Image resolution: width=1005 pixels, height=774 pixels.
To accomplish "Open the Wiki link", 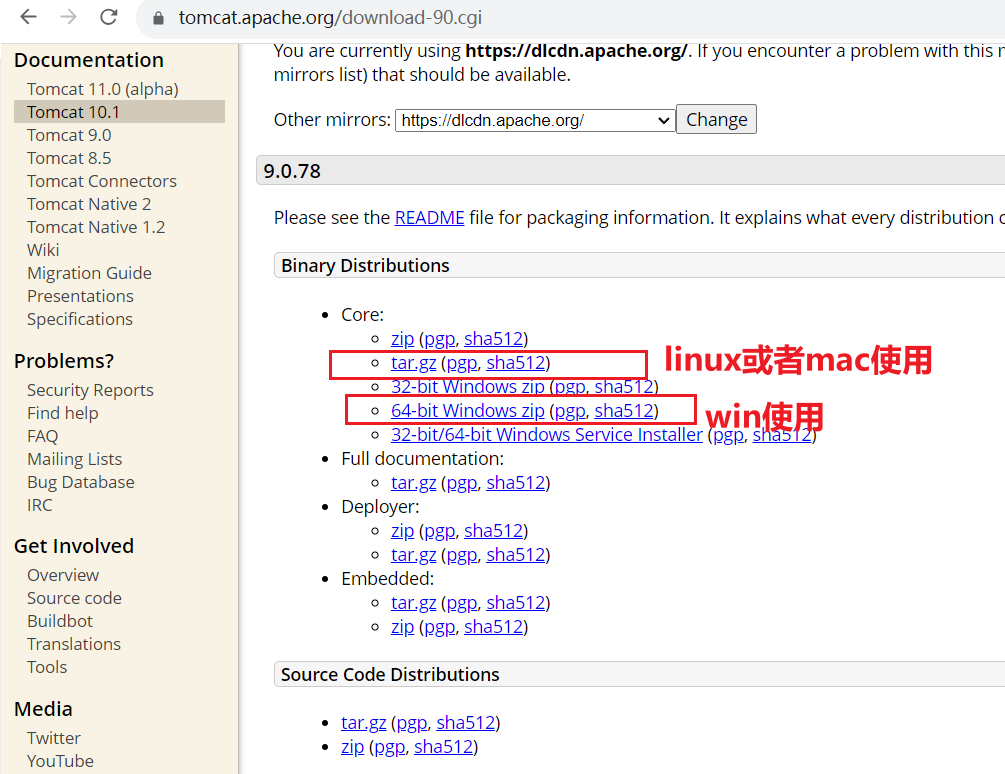I will click(x=43, y=251).
